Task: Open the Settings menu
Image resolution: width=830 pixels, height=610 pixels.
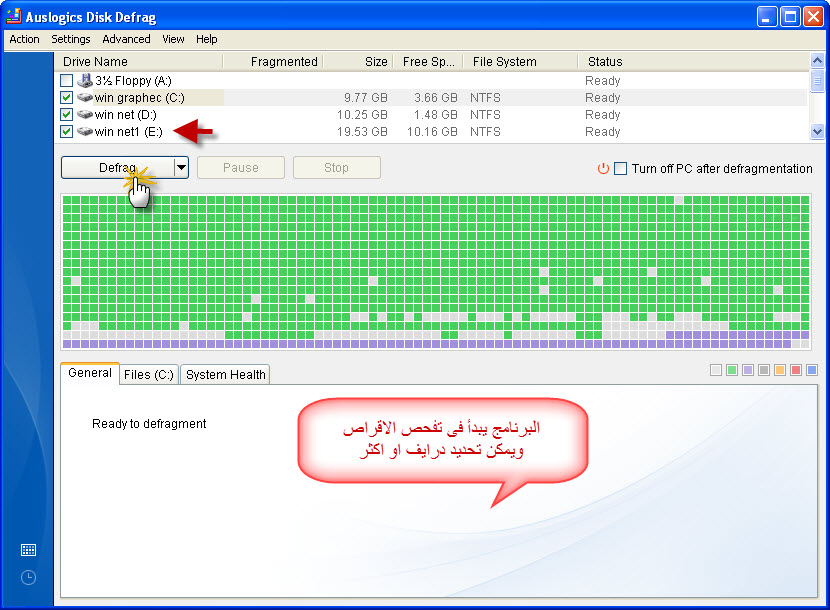Action: tap(70, 39)
